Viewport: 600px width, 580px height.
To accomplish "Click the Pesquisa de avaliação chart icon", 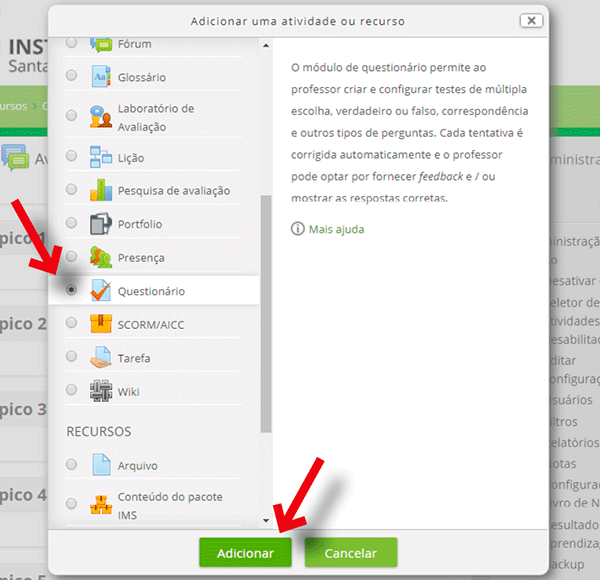I will pos(101,190).
